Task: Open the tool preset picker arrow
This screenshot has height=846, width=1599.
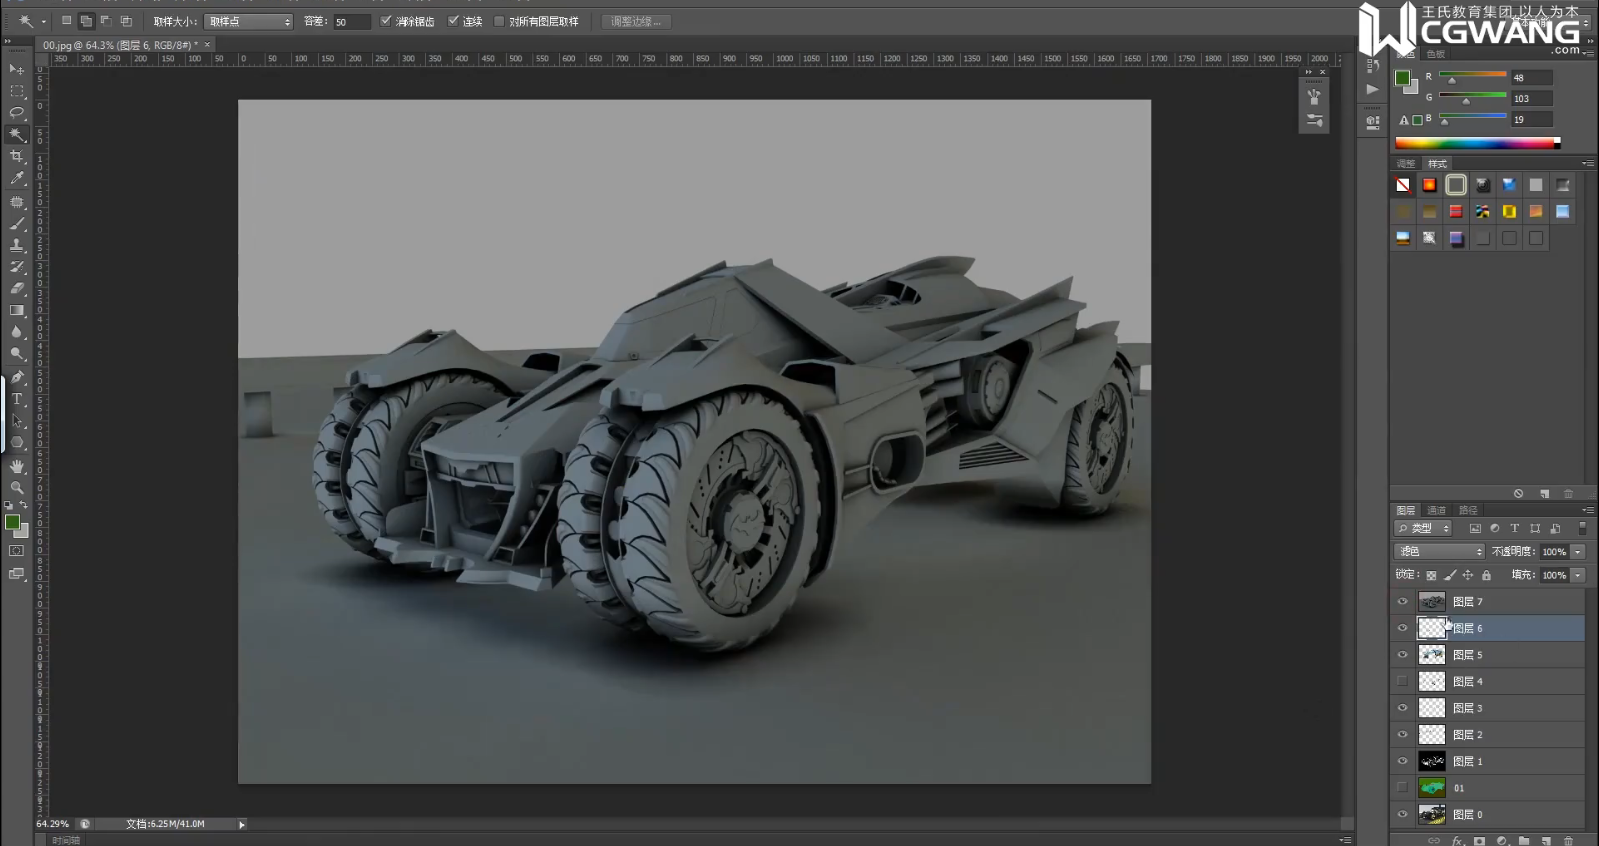Action: tap(43, 21)
